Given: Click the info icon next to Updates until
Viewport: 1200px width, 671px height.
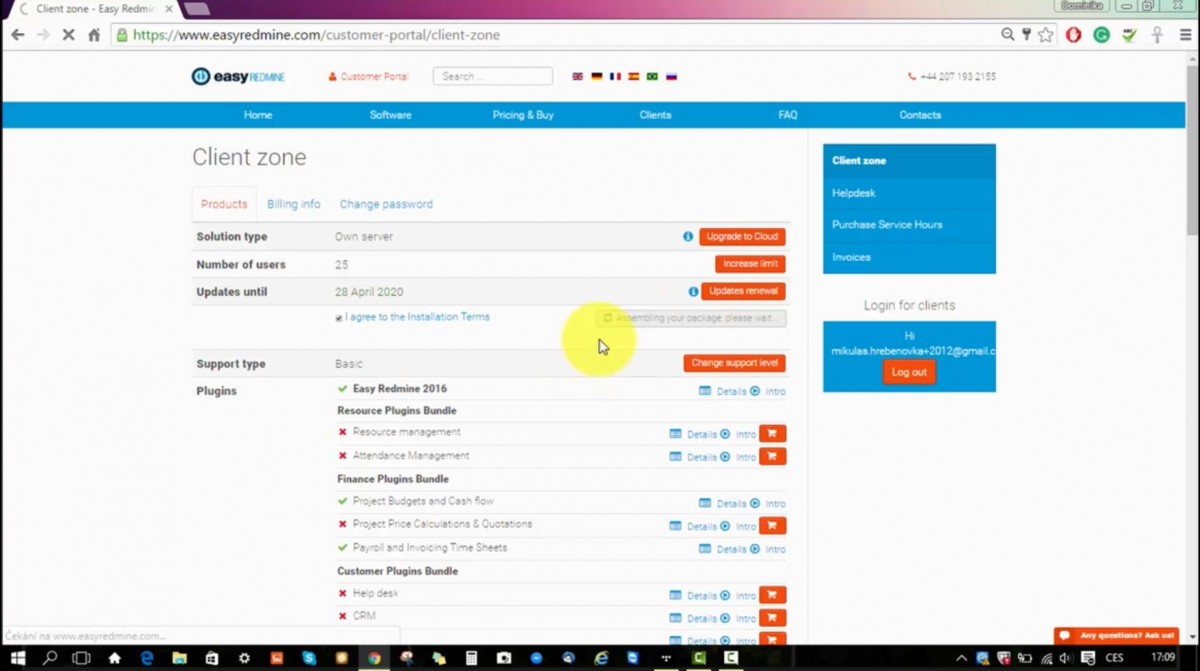Looking at the screenshot, I should pos(694,291).
